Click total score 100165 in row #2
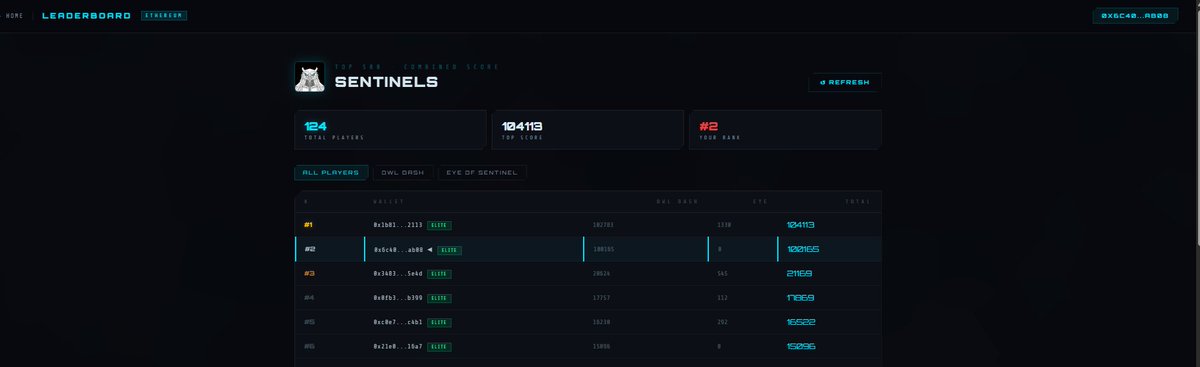The image size is (1200, 367). (803, 250)
